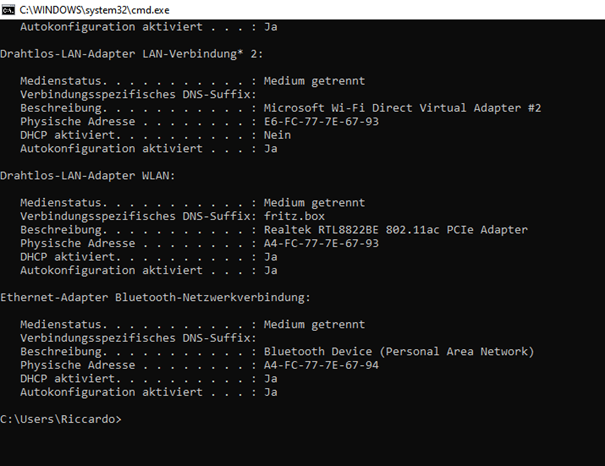Click the Drahtlos-LAN-Adapter LAN-Verbindung* 2 heading

[132, 54]
